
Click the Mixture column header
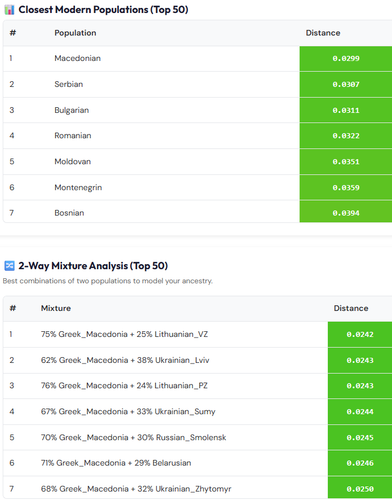click(56, 308)
